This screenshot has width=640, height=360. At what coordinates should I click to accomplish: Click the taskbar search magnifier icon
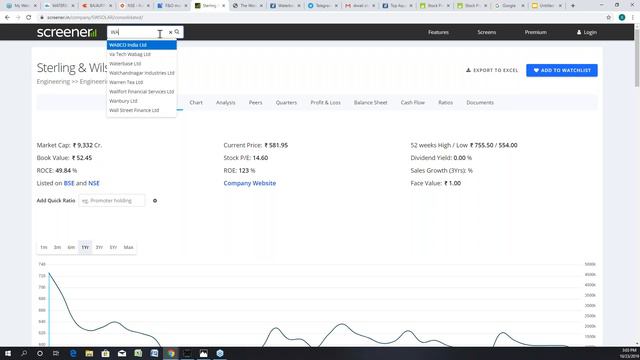pos(24,353)
